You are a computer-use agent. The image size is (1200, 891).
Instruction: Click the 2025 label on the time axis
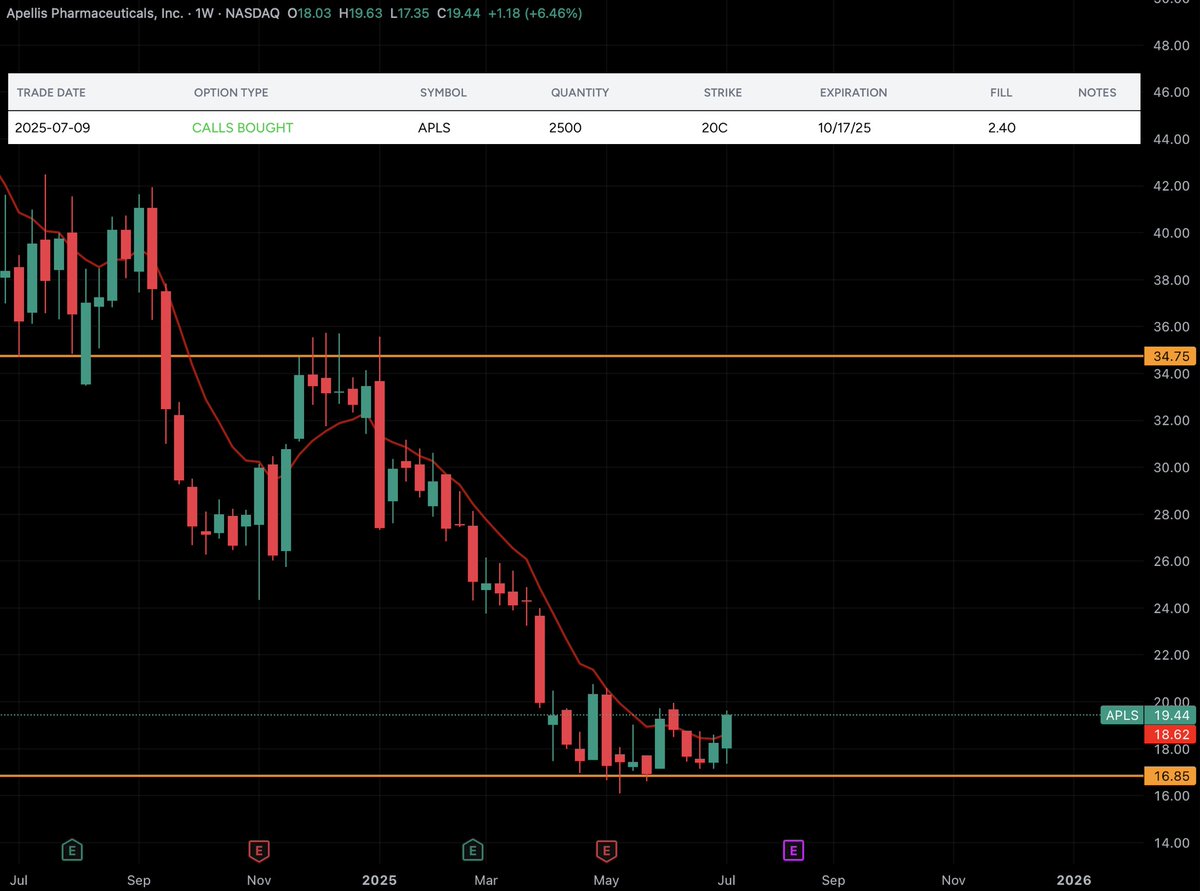[380, 881]
